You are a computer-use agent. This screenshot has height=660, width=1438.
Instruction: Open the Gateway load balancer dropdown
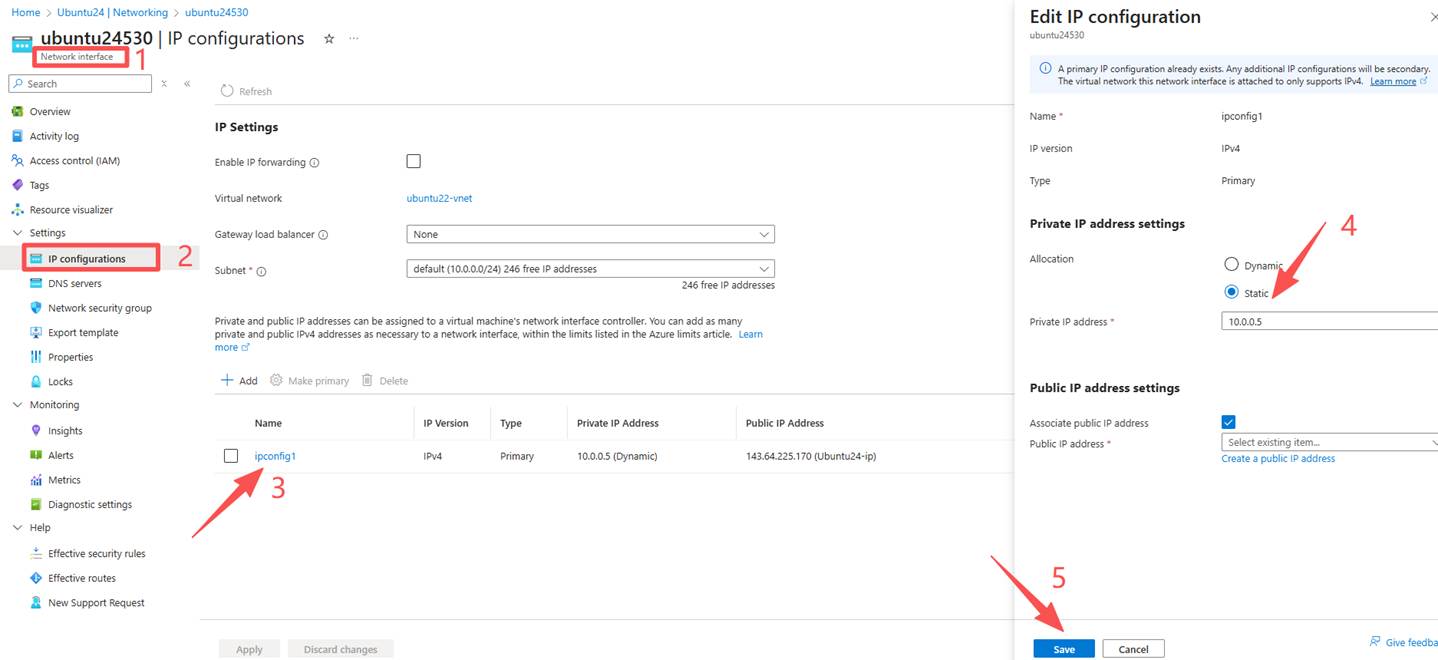tap(590, 234)
